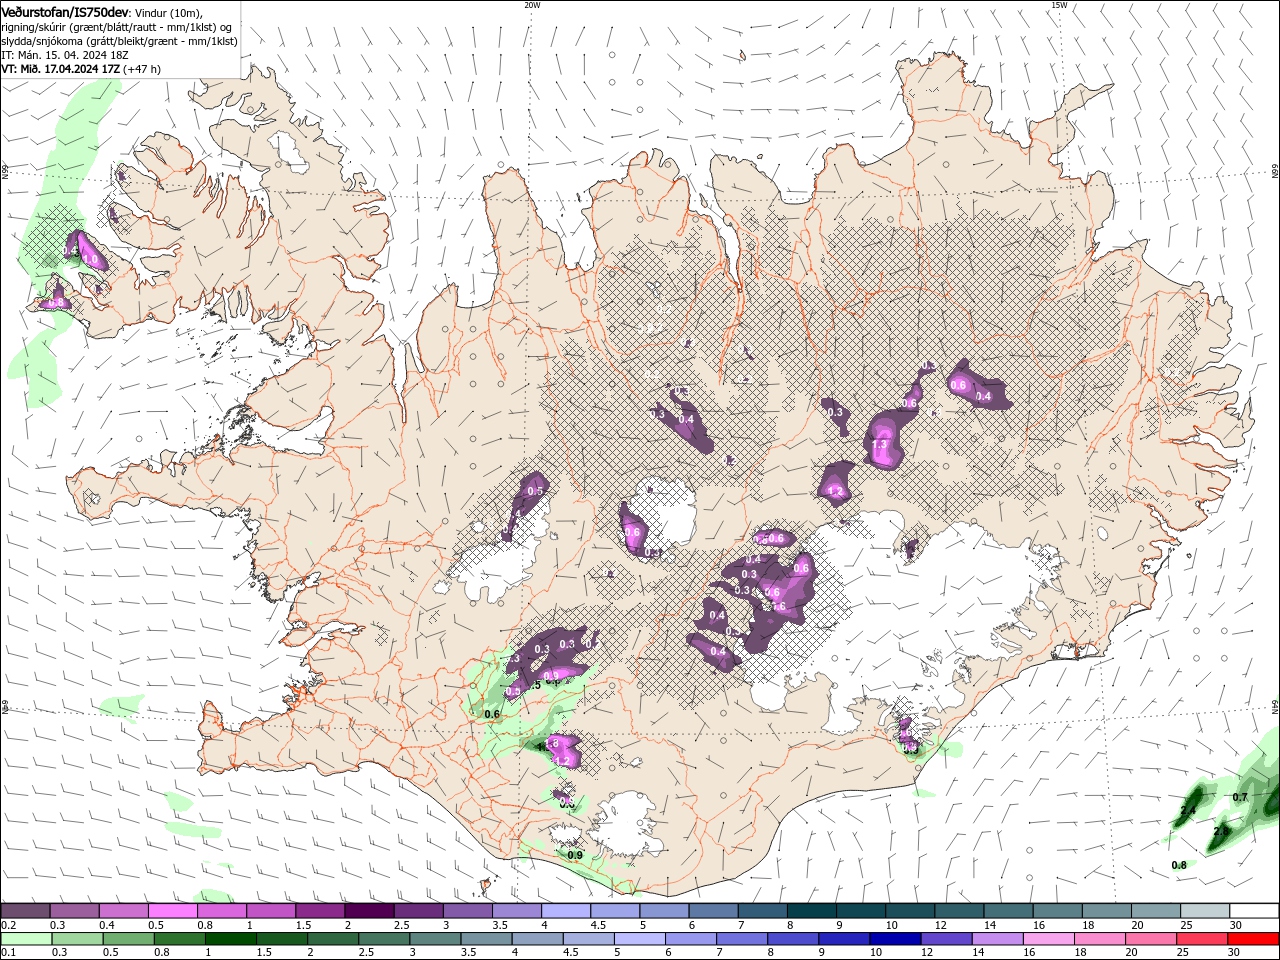Pick the bright red 30 swatch, lower legend
Viewport: 1280px width, 960px height.
coord(1253,939)
